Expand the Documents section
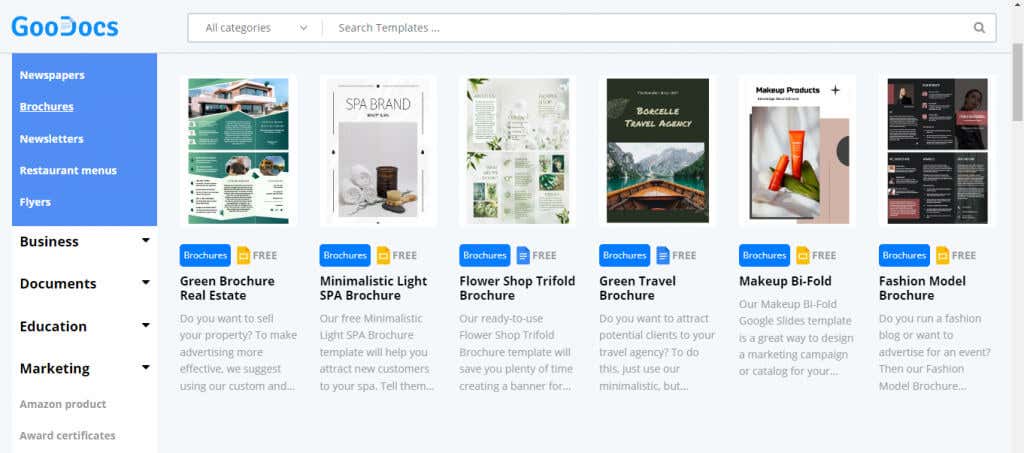Screen dimensions: 1024x453 tap(146, 283)
